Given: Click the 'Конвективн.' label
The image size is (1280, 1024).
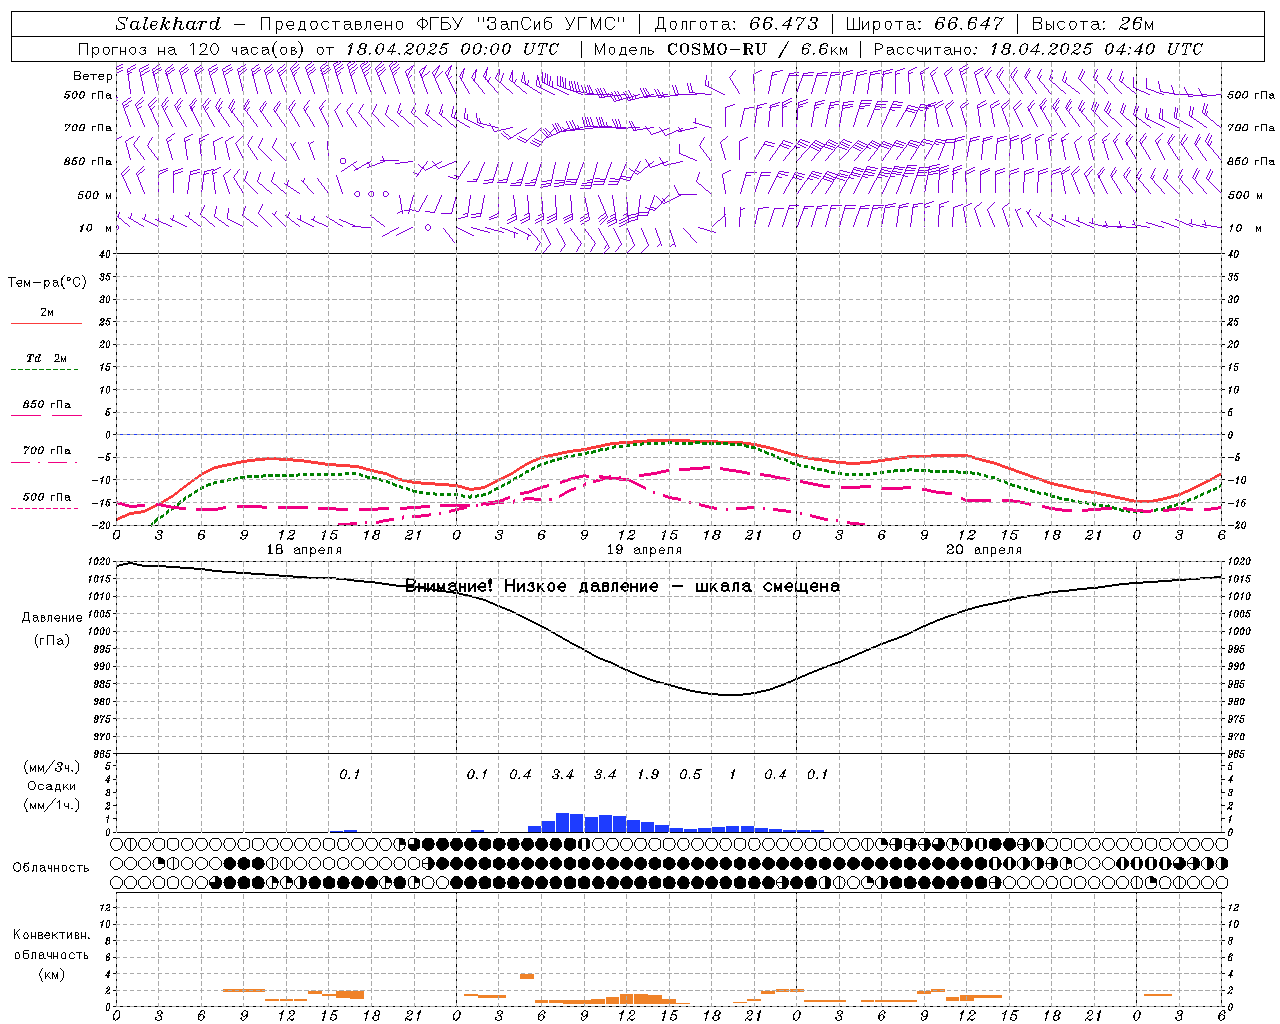Looking at the screenshot, I should (x=52, y=935).
